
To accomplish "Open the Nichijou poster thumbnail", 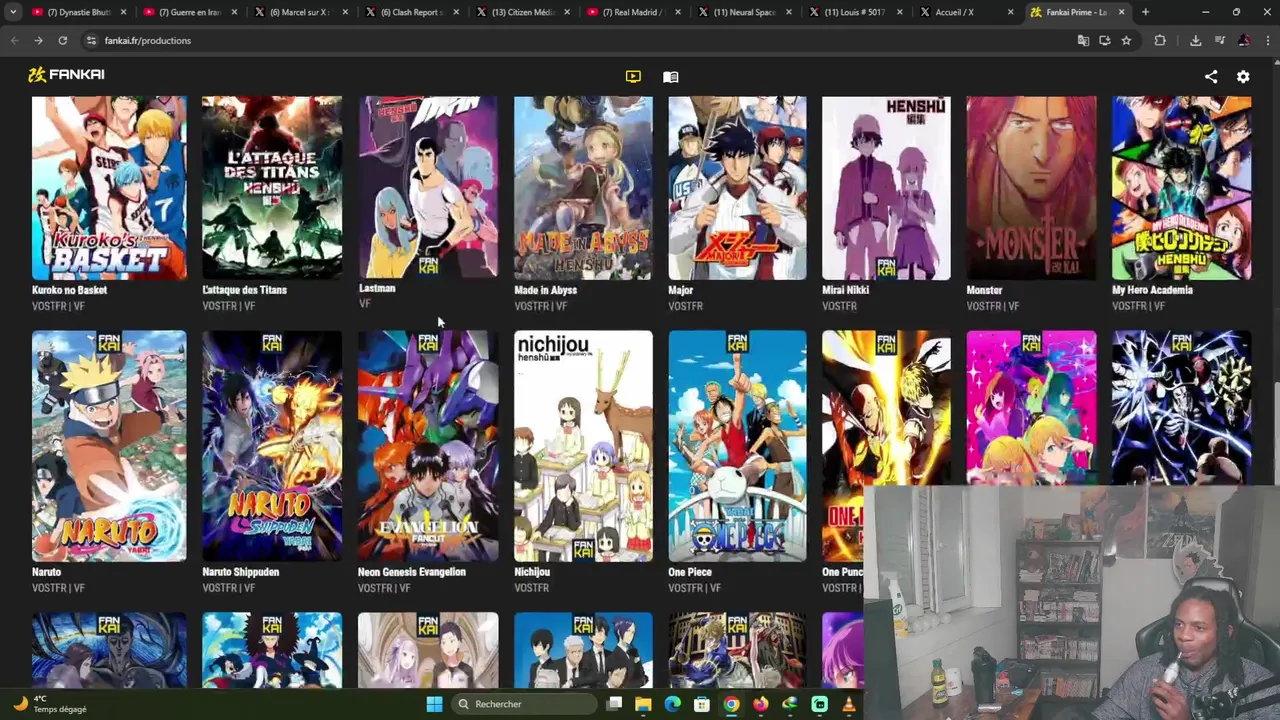I will tap(583, 446).
